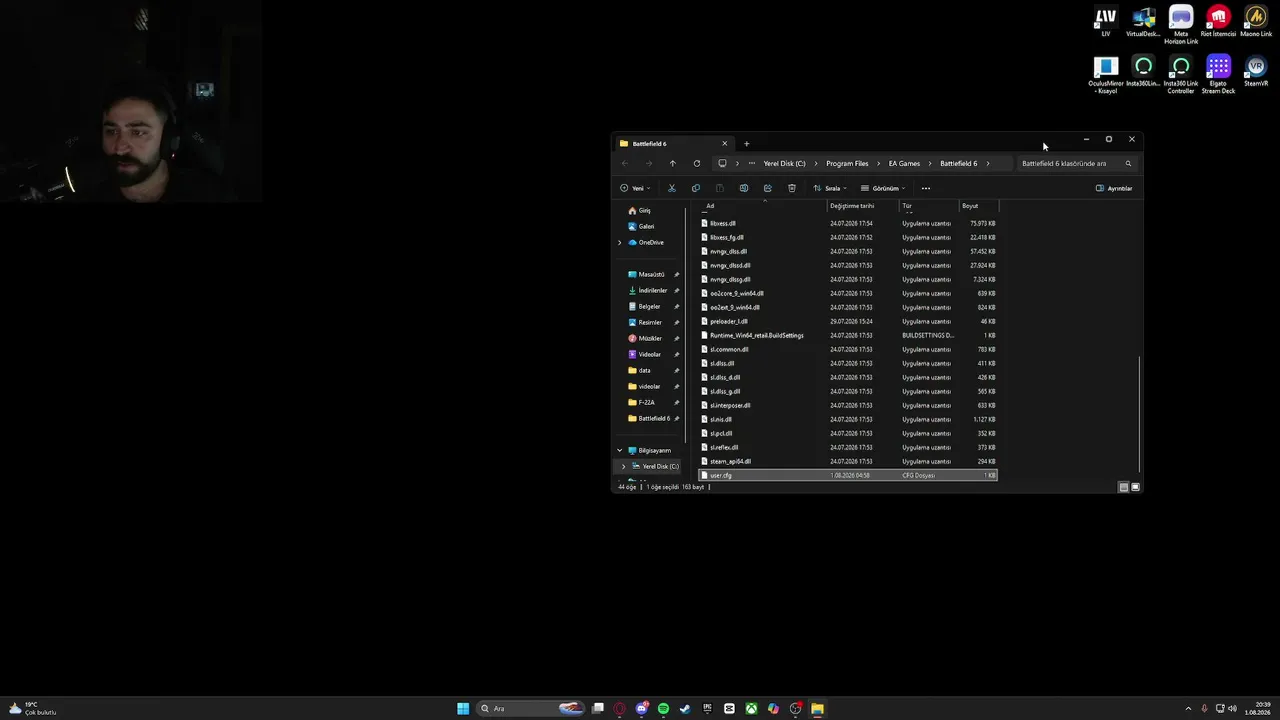Open Insta360 Link Controller desktop icon

pyautogui.click(x=1181, y=76)
